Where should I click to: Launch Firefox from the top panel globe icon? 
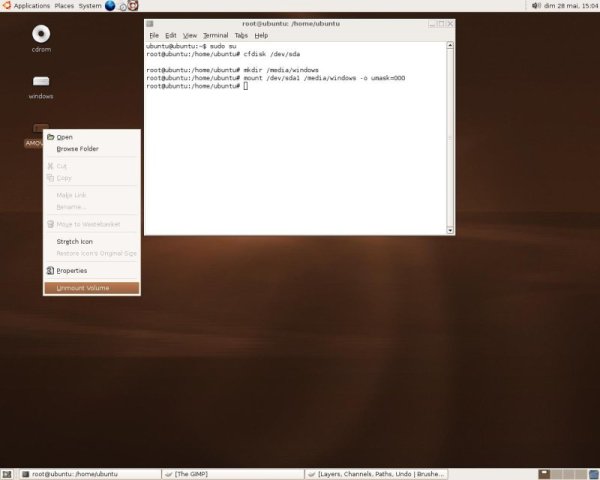point(110,6)
